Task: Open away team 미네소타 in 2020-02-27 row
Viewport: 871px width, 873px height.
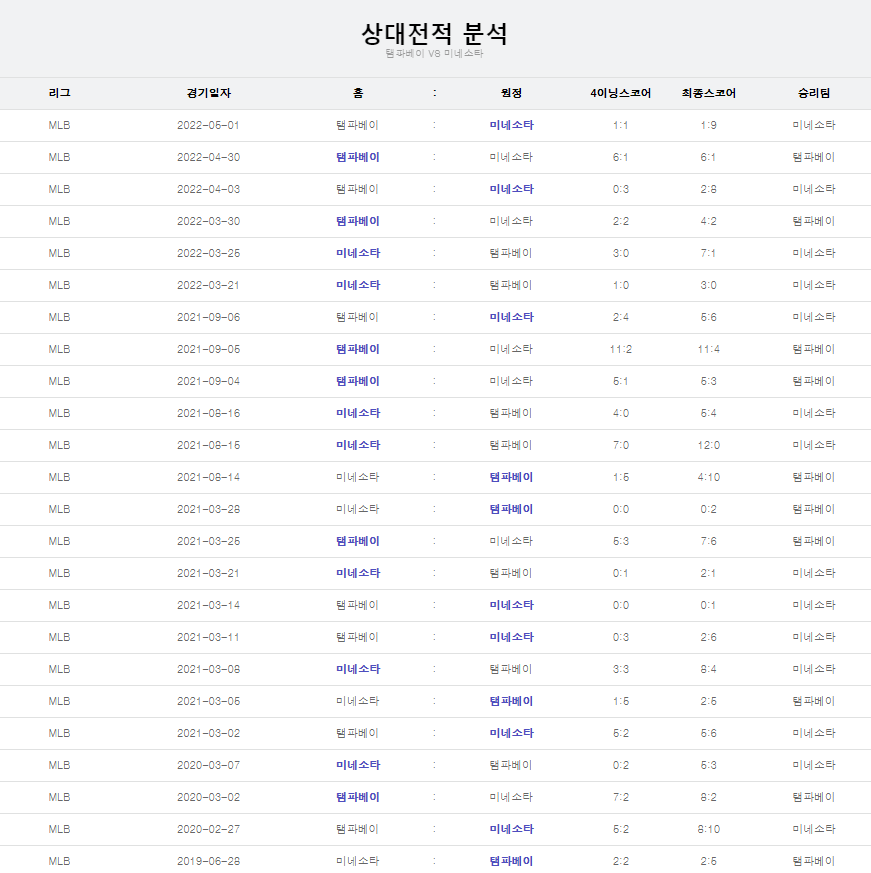Action: tap(511, 830)
